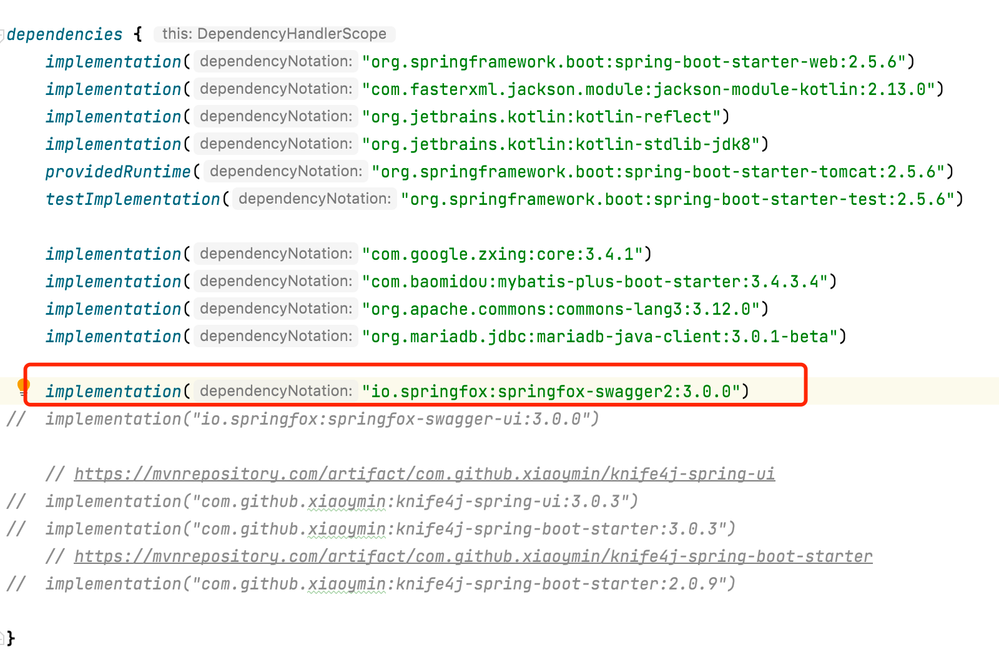999x652 pixels.
Task: Click the kotlin-reflect dependency string
Action: (541, 117)
